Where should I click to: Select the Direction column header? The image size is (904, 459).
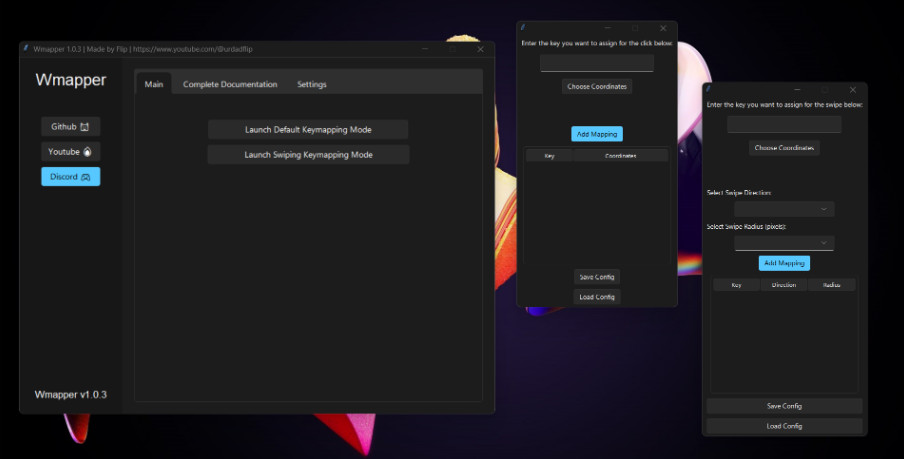pyautogui.click(x=784, y=285)
